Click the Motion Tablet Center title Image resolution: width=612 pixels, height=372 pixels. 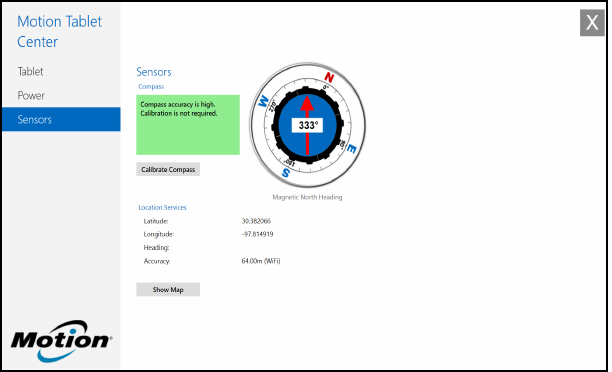pos(59,32)
